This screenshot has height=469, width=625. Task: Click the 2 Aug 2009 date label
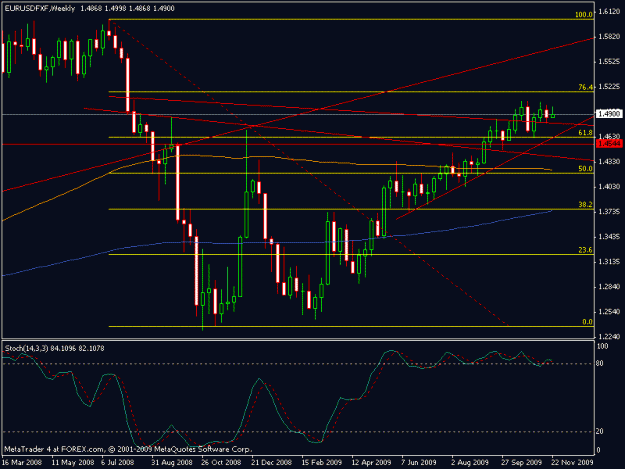[x=470, y=463]
